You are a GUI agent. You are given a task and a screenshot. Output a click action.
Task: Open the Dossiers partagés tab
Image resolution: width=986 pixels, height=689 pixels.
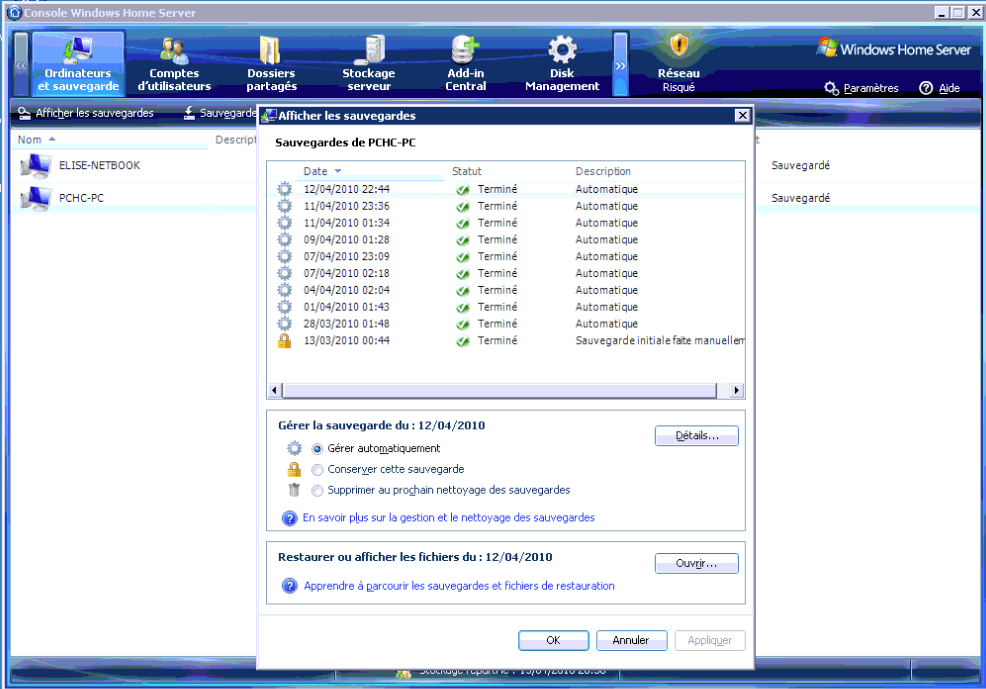click(x=271, y=63)
